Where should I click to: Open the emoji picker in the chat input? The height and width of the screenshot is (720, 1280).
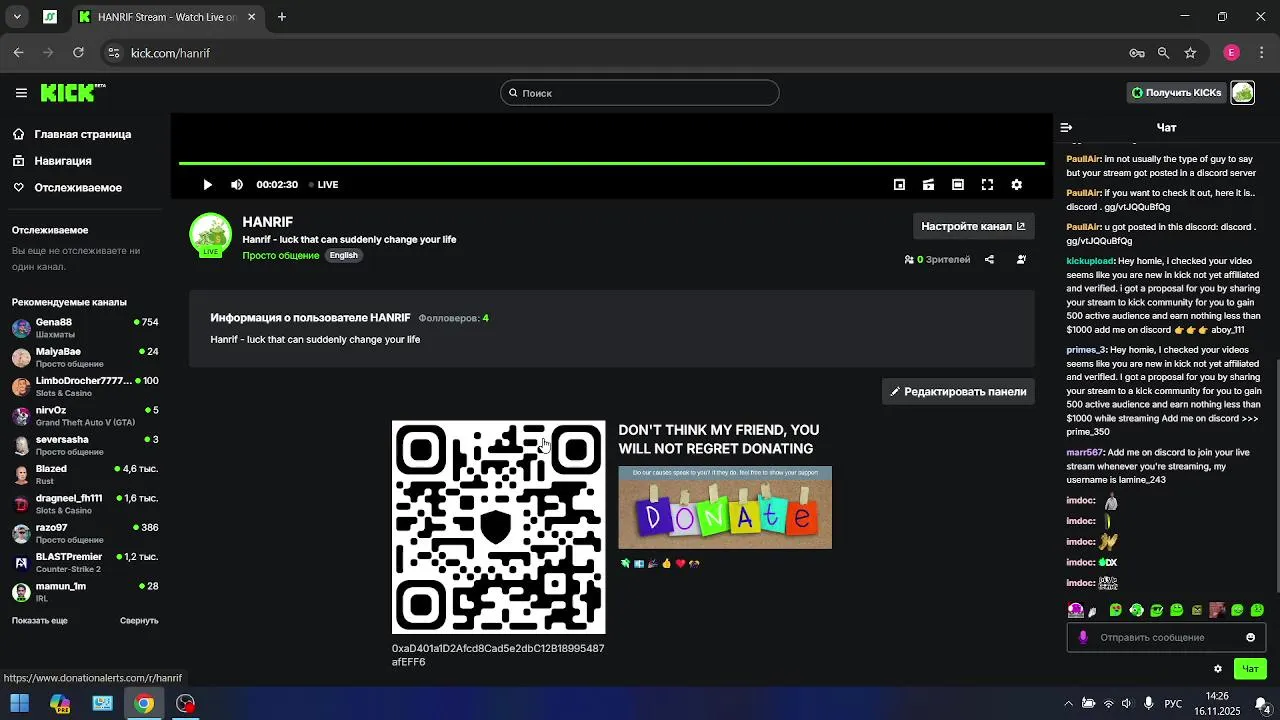click(1250, 638)
